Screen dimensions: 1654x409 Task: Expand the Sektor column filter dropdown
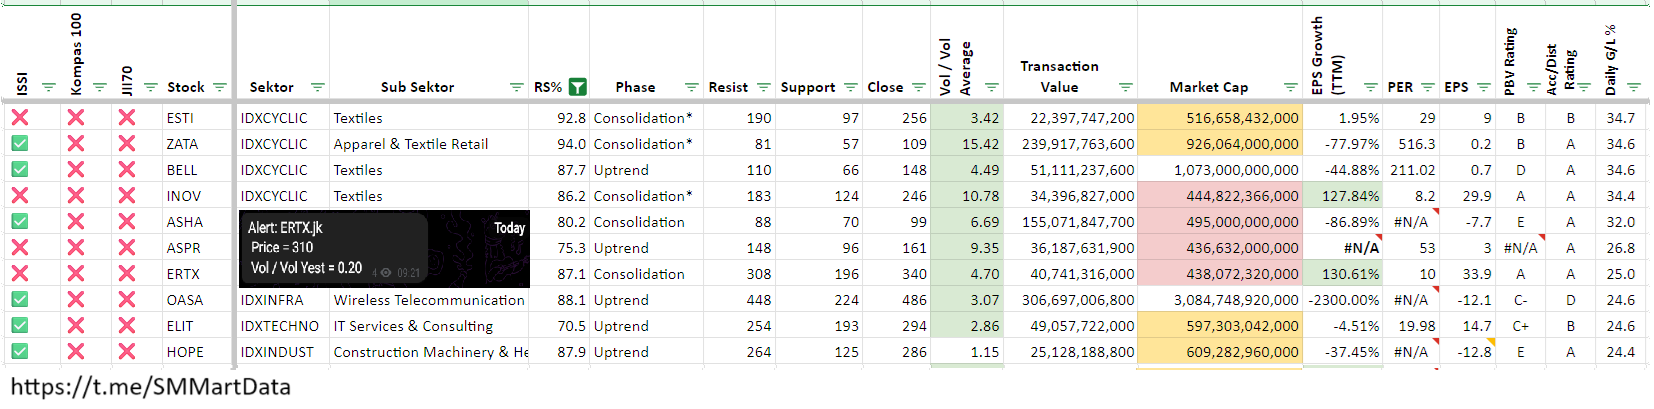(x=317, y=87)
